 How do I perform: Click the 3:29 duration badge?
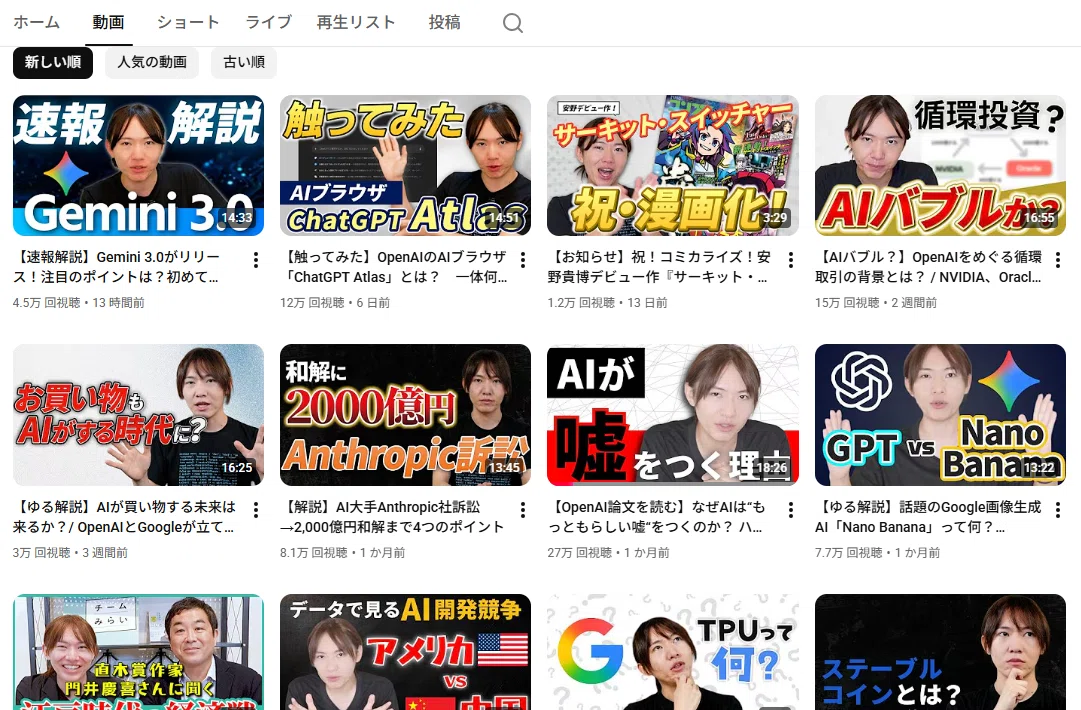coord(775,218)
